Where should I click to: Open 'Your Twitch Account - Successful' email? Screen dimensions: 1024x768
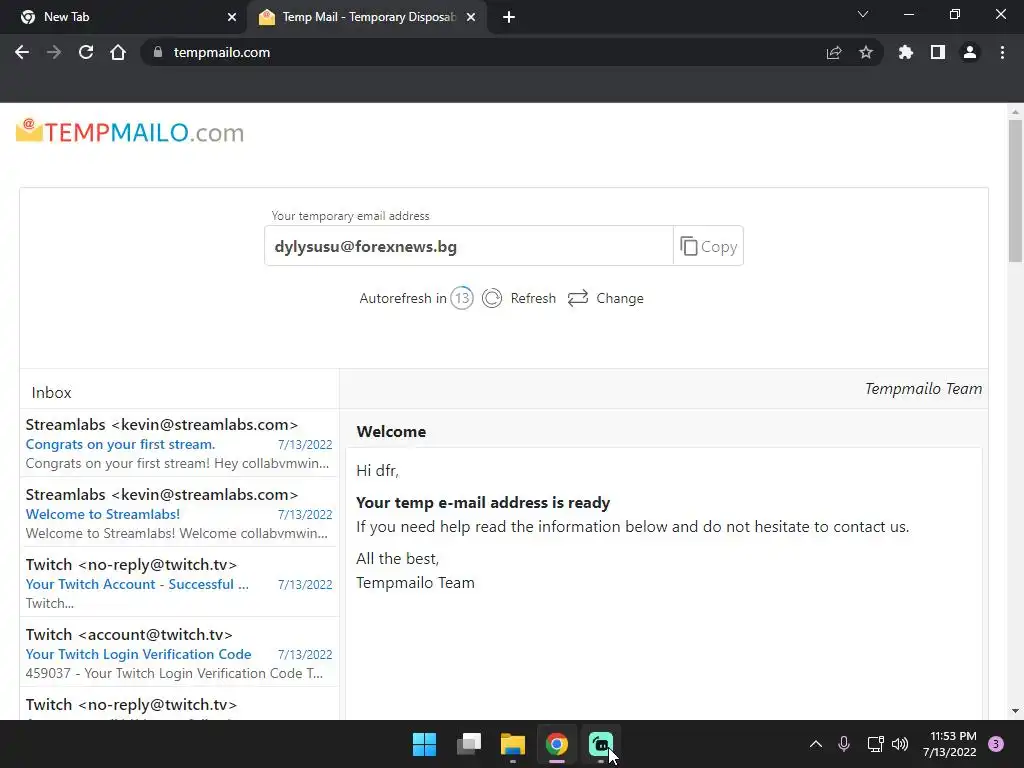pos(137,584)
